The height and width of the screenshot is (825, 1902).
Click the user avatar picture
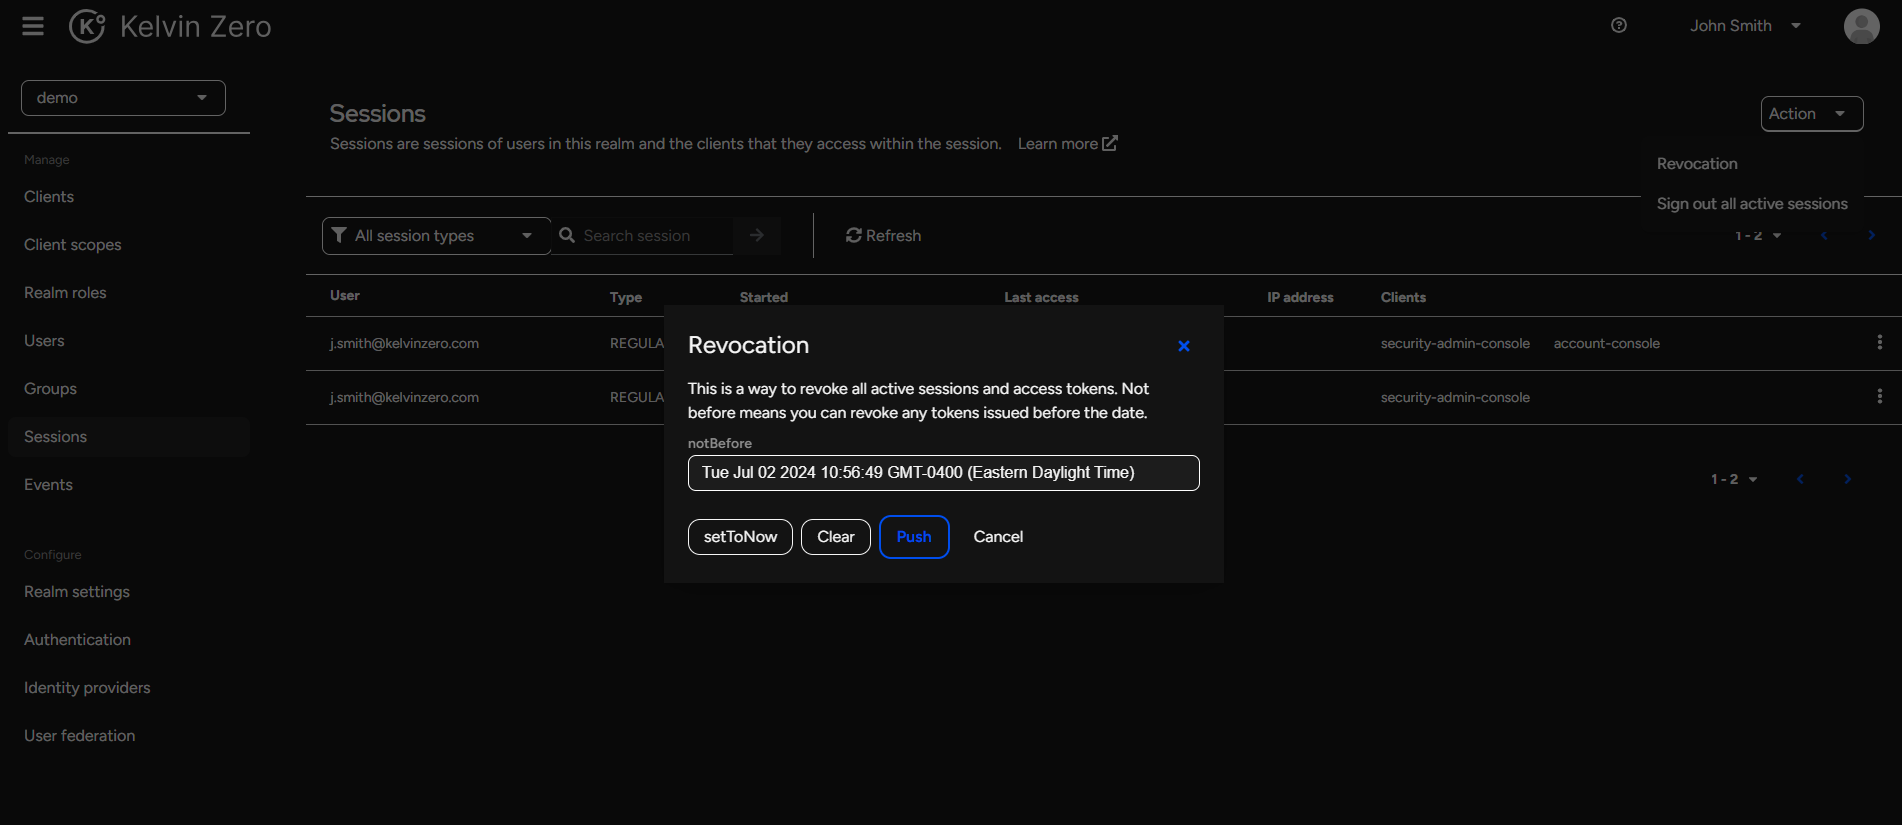(x=1861, y=26)
